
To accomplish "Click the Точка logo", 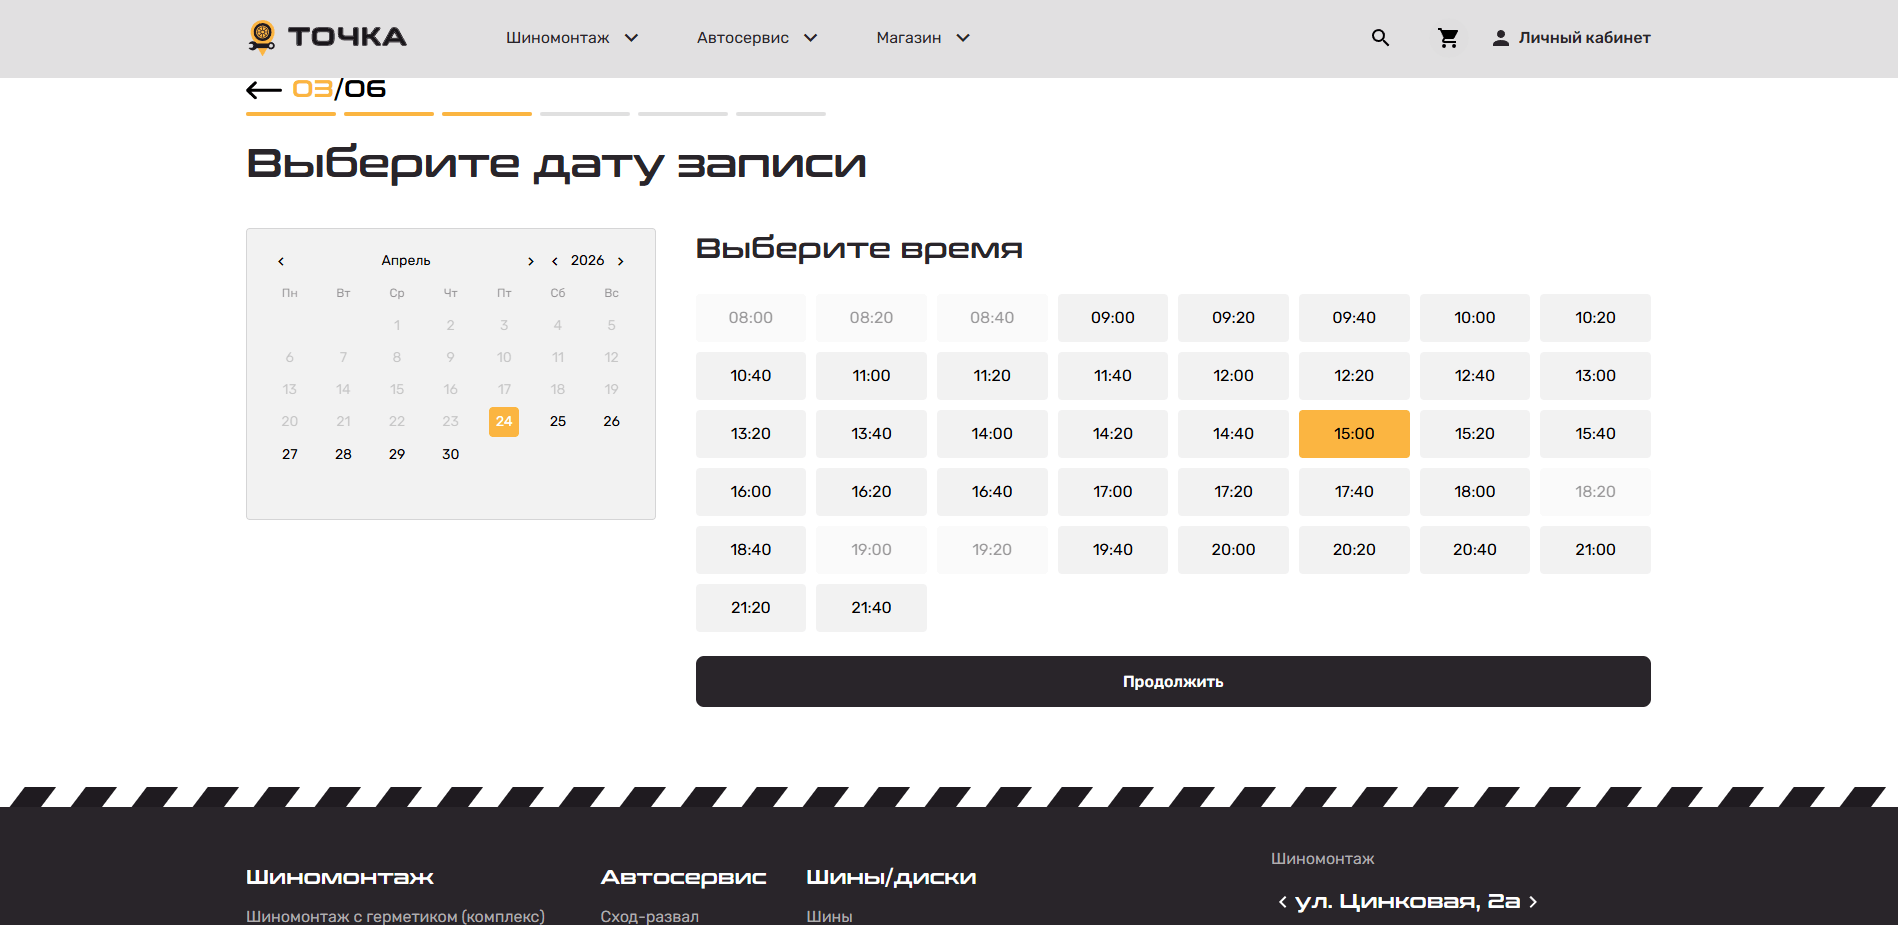I will tap(327, 37).
